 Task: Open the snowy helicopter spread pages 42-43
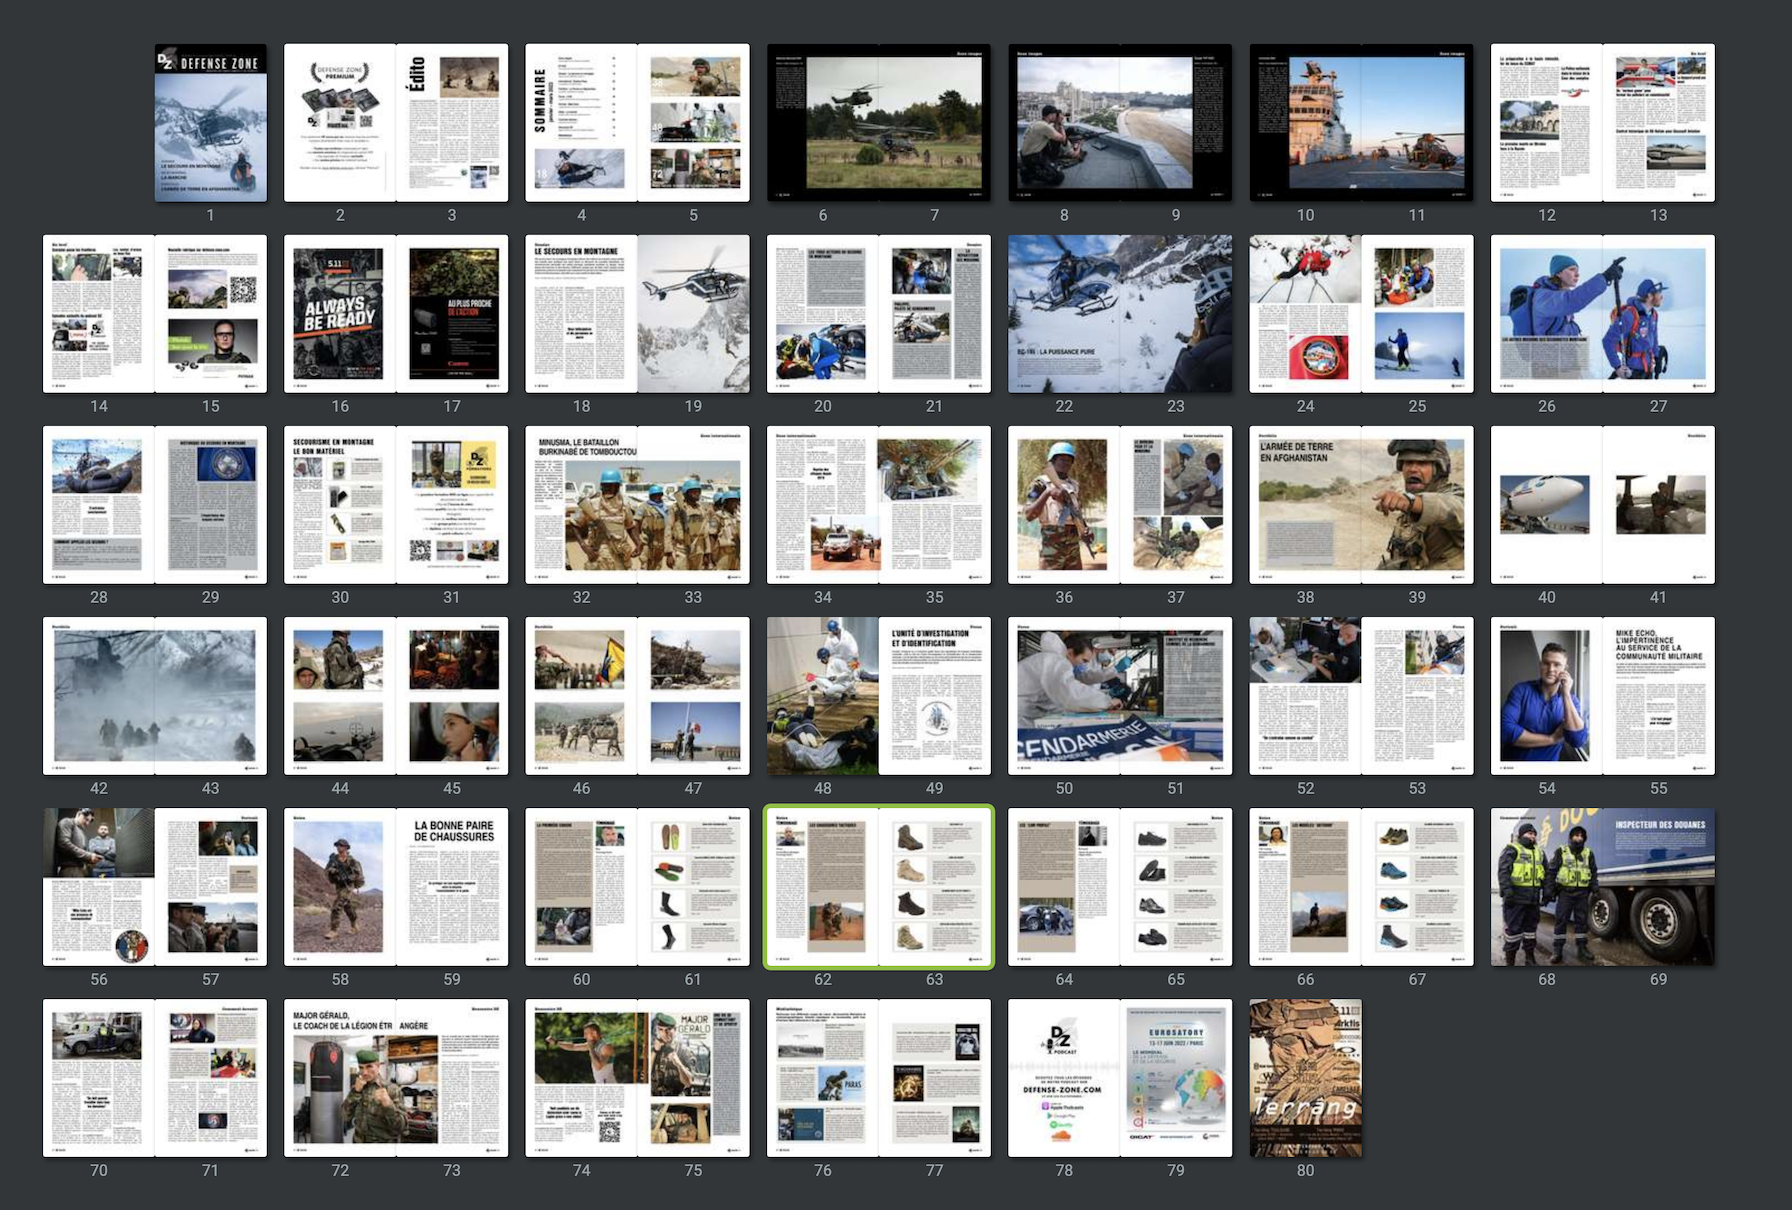point(155,696)
